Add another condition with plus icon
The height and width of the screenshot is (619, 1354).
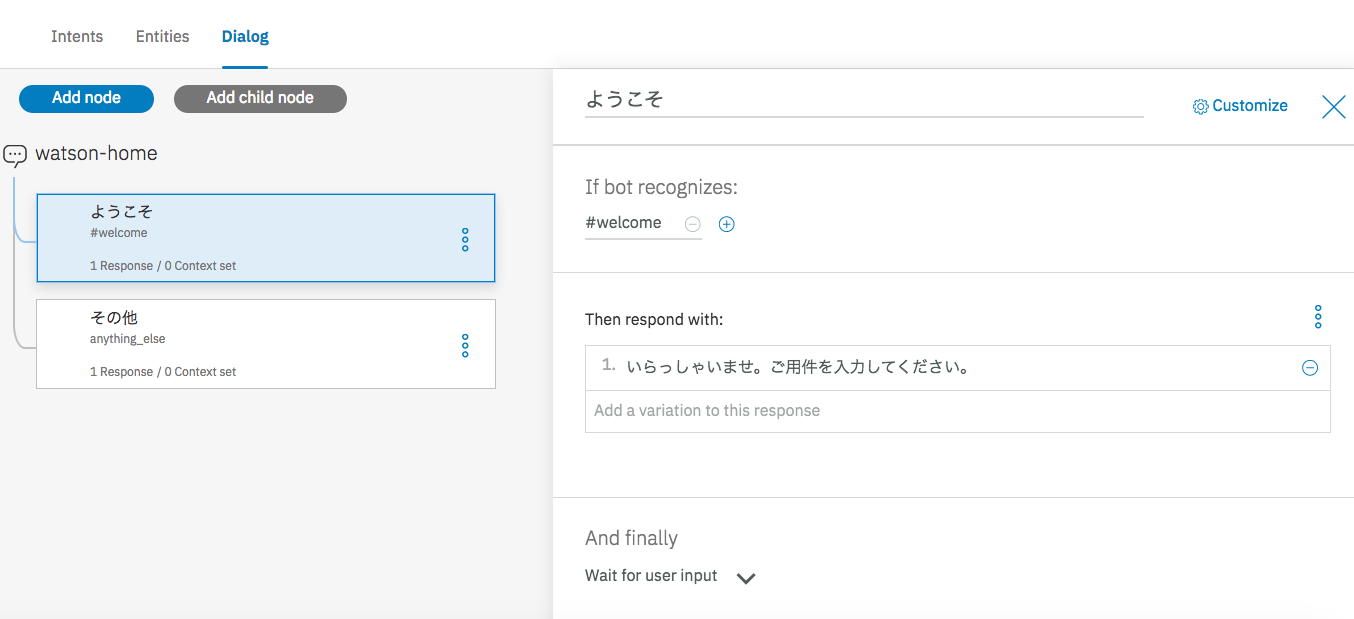pyautogui.click(x=727, y=224)
